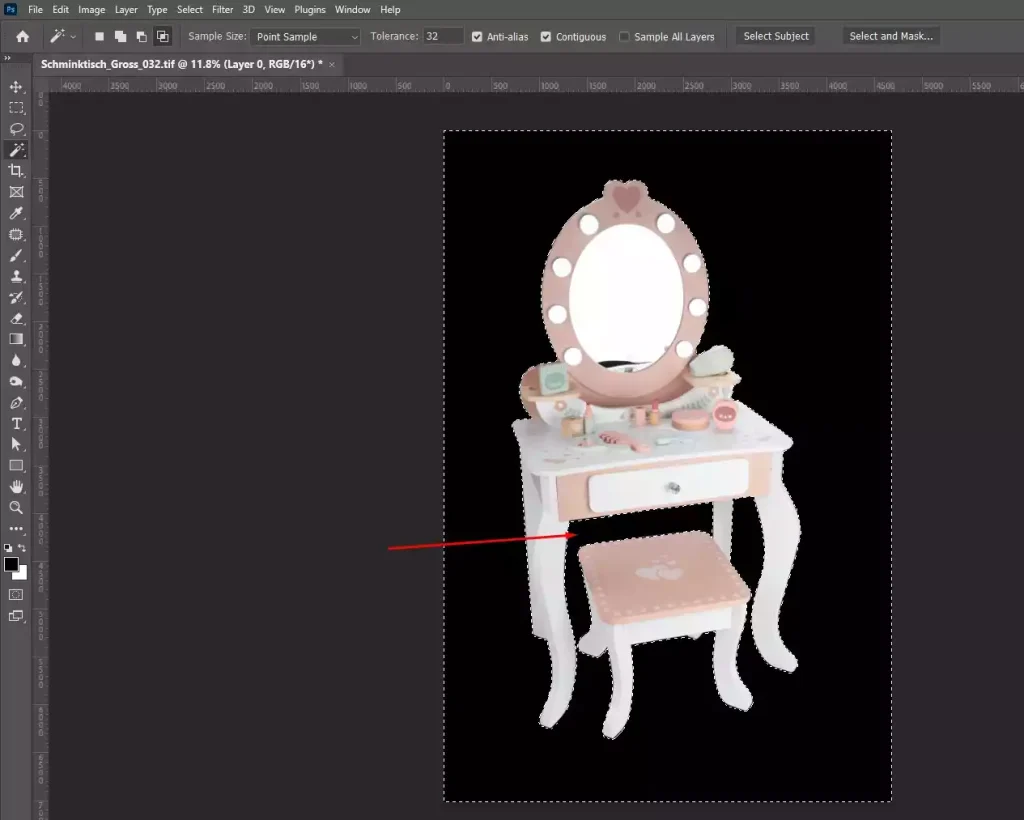Toggle the Anti-alias checkbox
1024x820 pixels.
coord(477,37)
